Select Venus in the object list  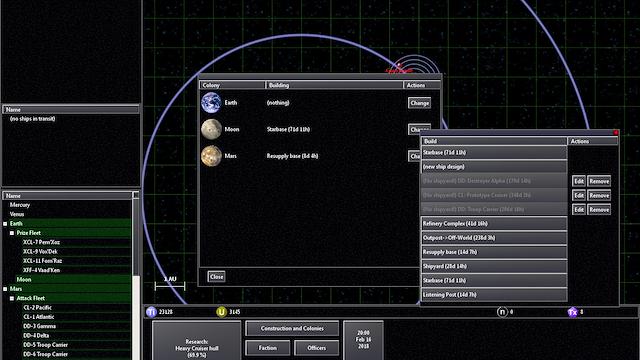(17, 214)
